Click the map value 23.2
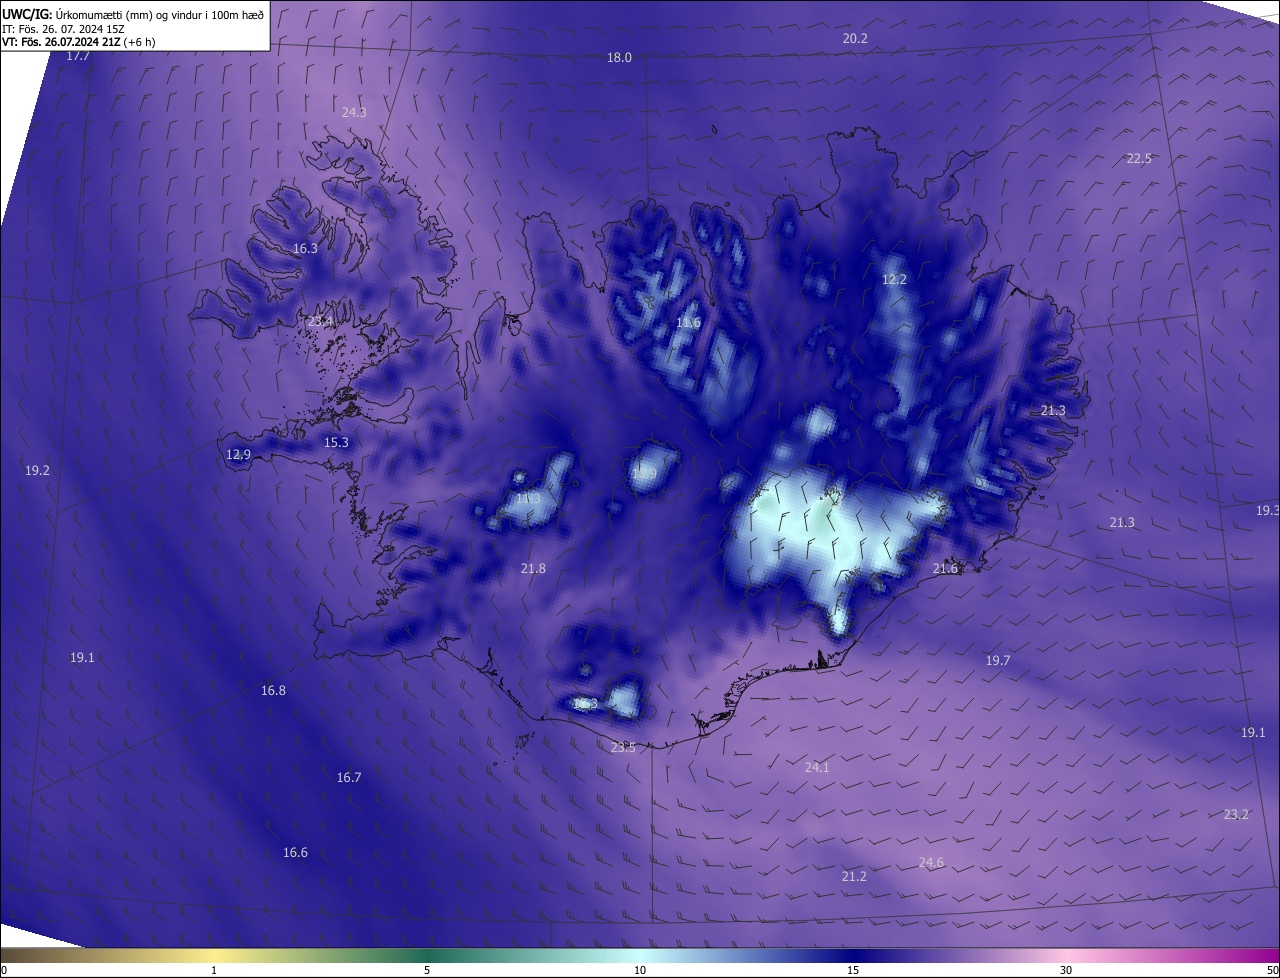1280x978 pixels. [x=1236, y=815]
